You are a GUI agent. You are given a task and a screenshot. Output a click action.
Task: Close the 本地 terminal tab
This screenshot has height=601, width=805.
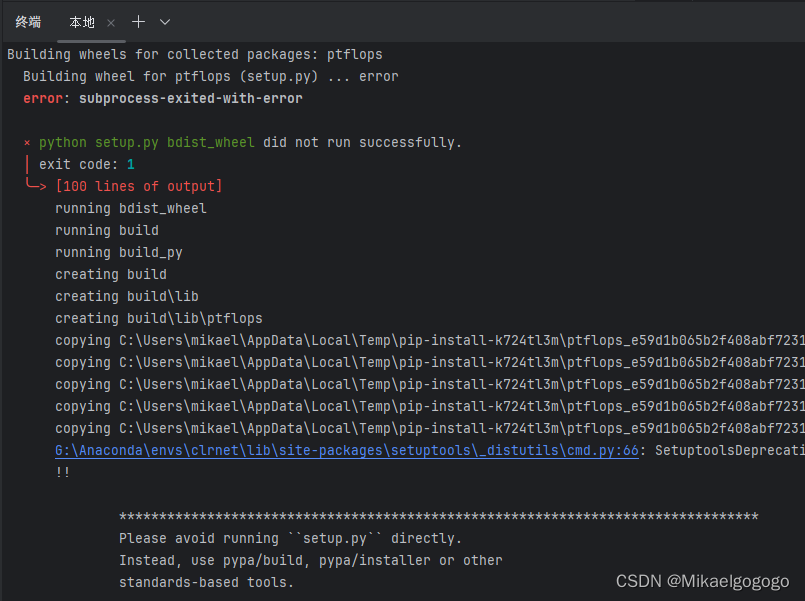pyautogui.click(x=111, y=23)
